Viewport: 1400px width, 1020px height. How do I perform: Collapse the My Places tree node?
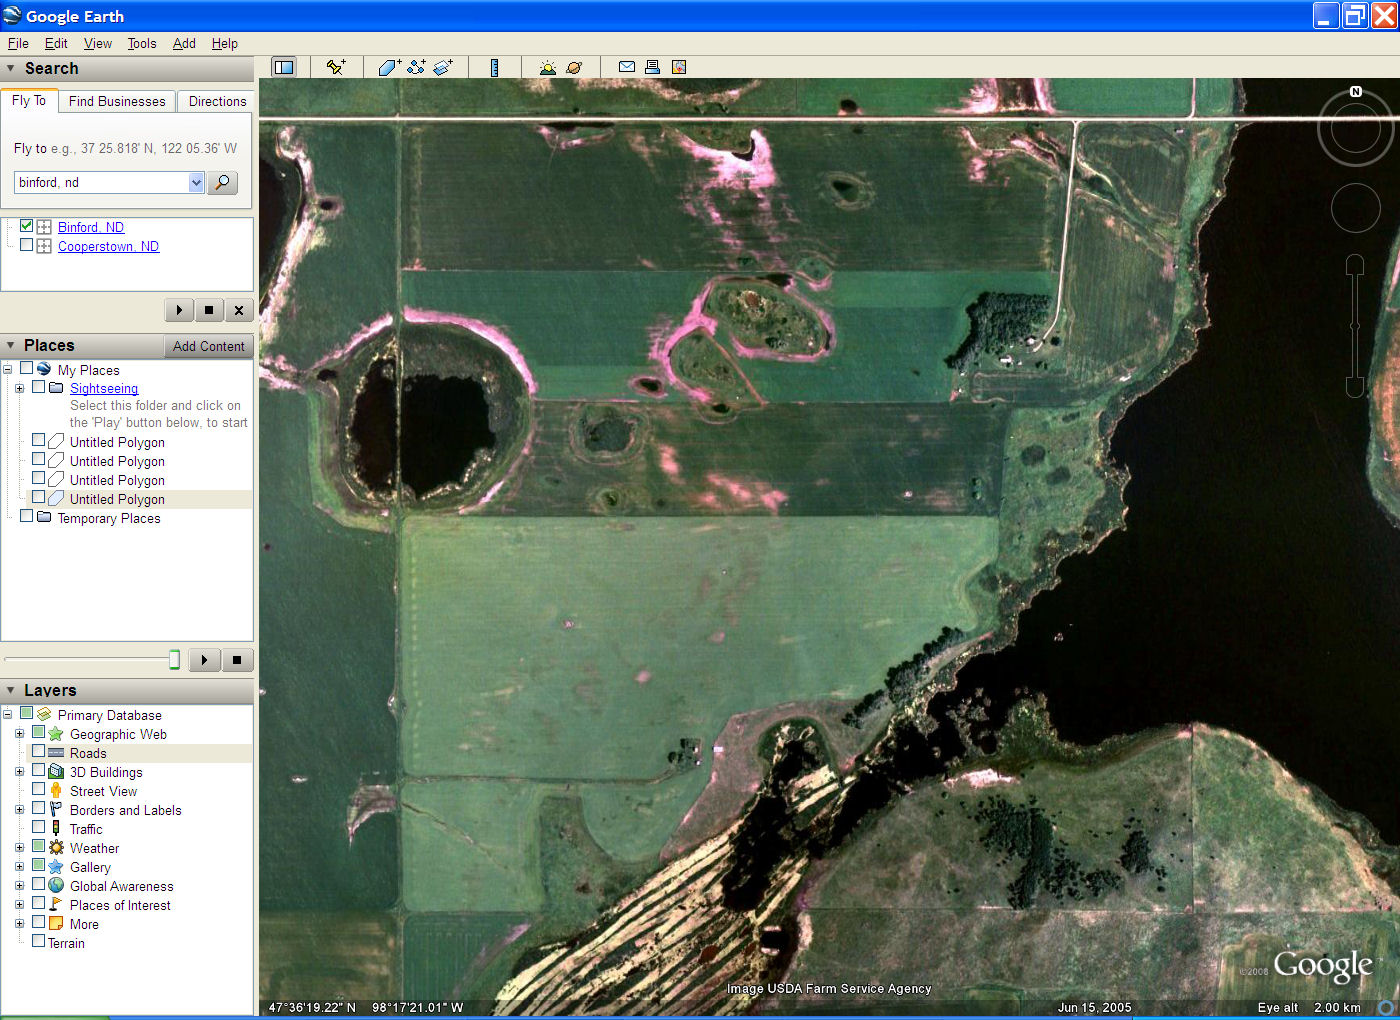pyautogui.click(x=8, y=369)
